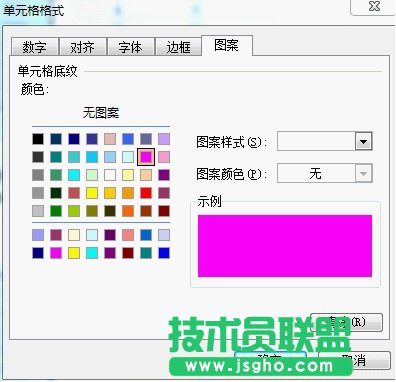
Task: Select the brown color swatch
Action: pos(146,211)
